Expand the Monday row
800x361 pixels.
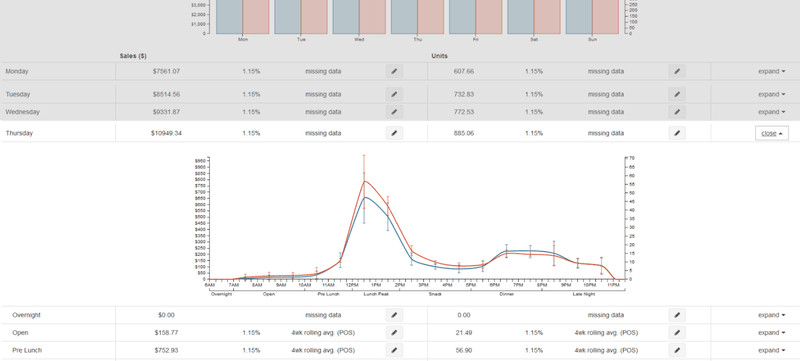pos(771,71)
